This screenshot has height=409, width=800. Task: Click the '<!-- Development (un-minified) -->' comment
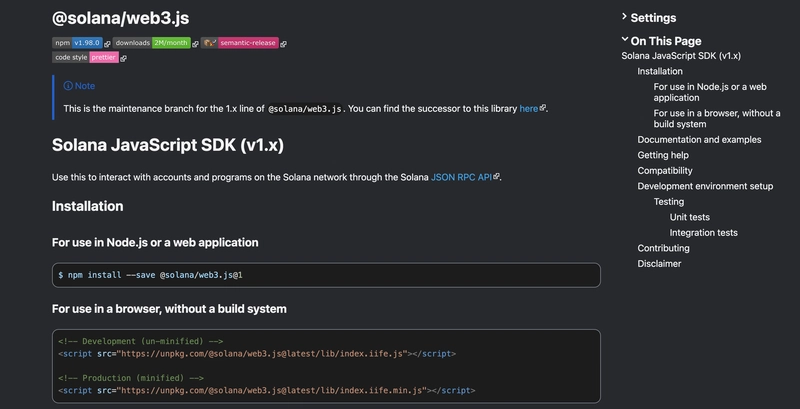click(141, 341)
